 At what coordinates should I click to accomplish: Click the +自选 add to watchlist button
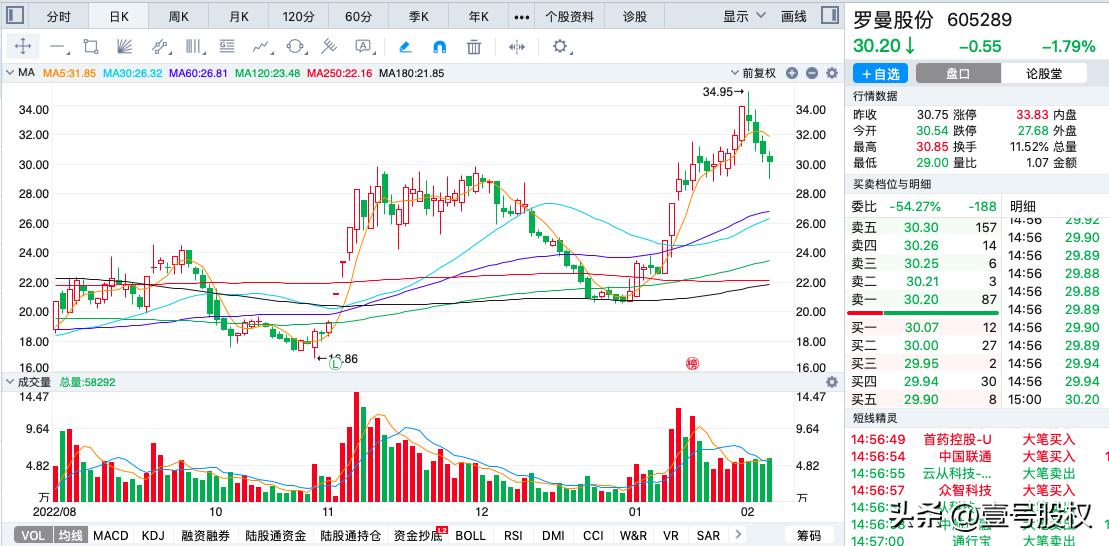point(880,73)
